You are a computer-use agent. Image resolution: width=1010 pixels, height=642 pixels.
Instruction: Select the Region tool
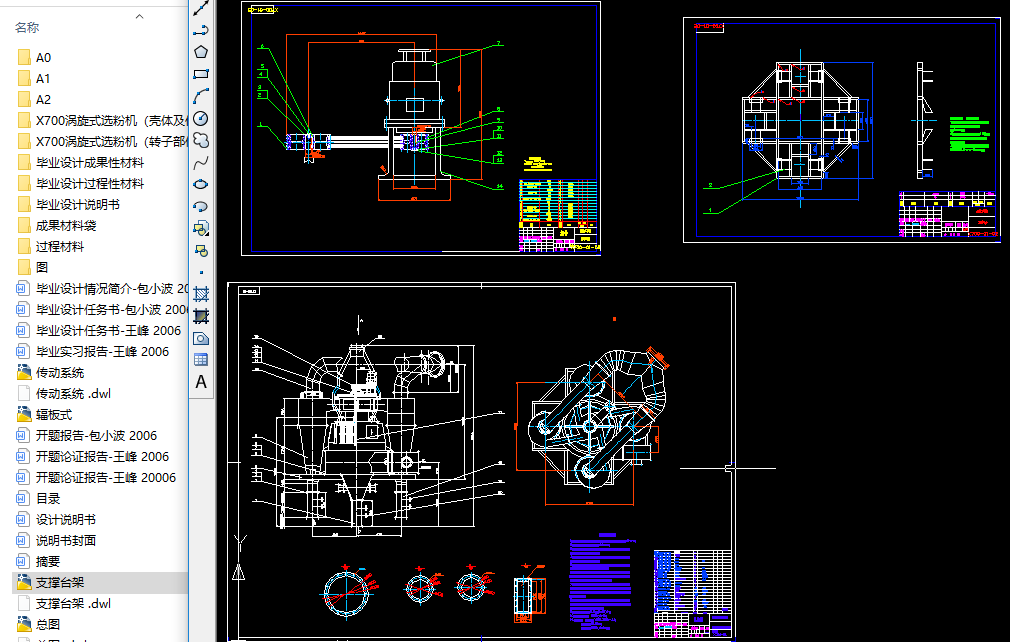(x=201, y=339)
